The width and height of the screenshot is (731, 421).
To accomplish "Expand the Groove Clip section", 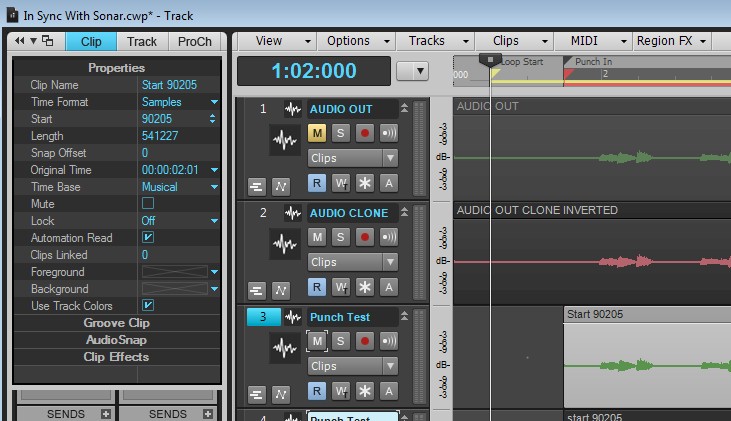I will point(117,323).
